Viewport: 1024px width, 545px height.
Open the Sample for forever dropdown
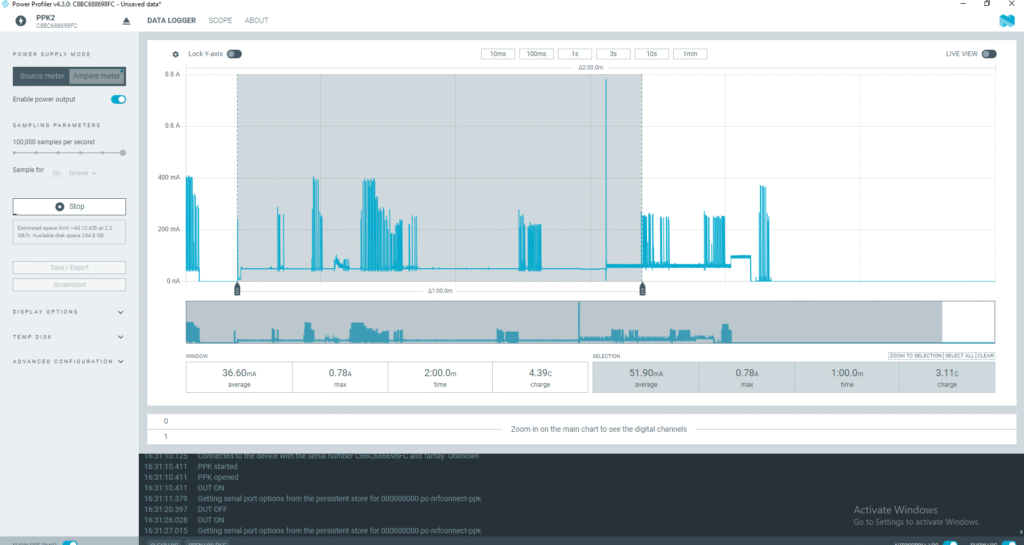tap(82, 173)
